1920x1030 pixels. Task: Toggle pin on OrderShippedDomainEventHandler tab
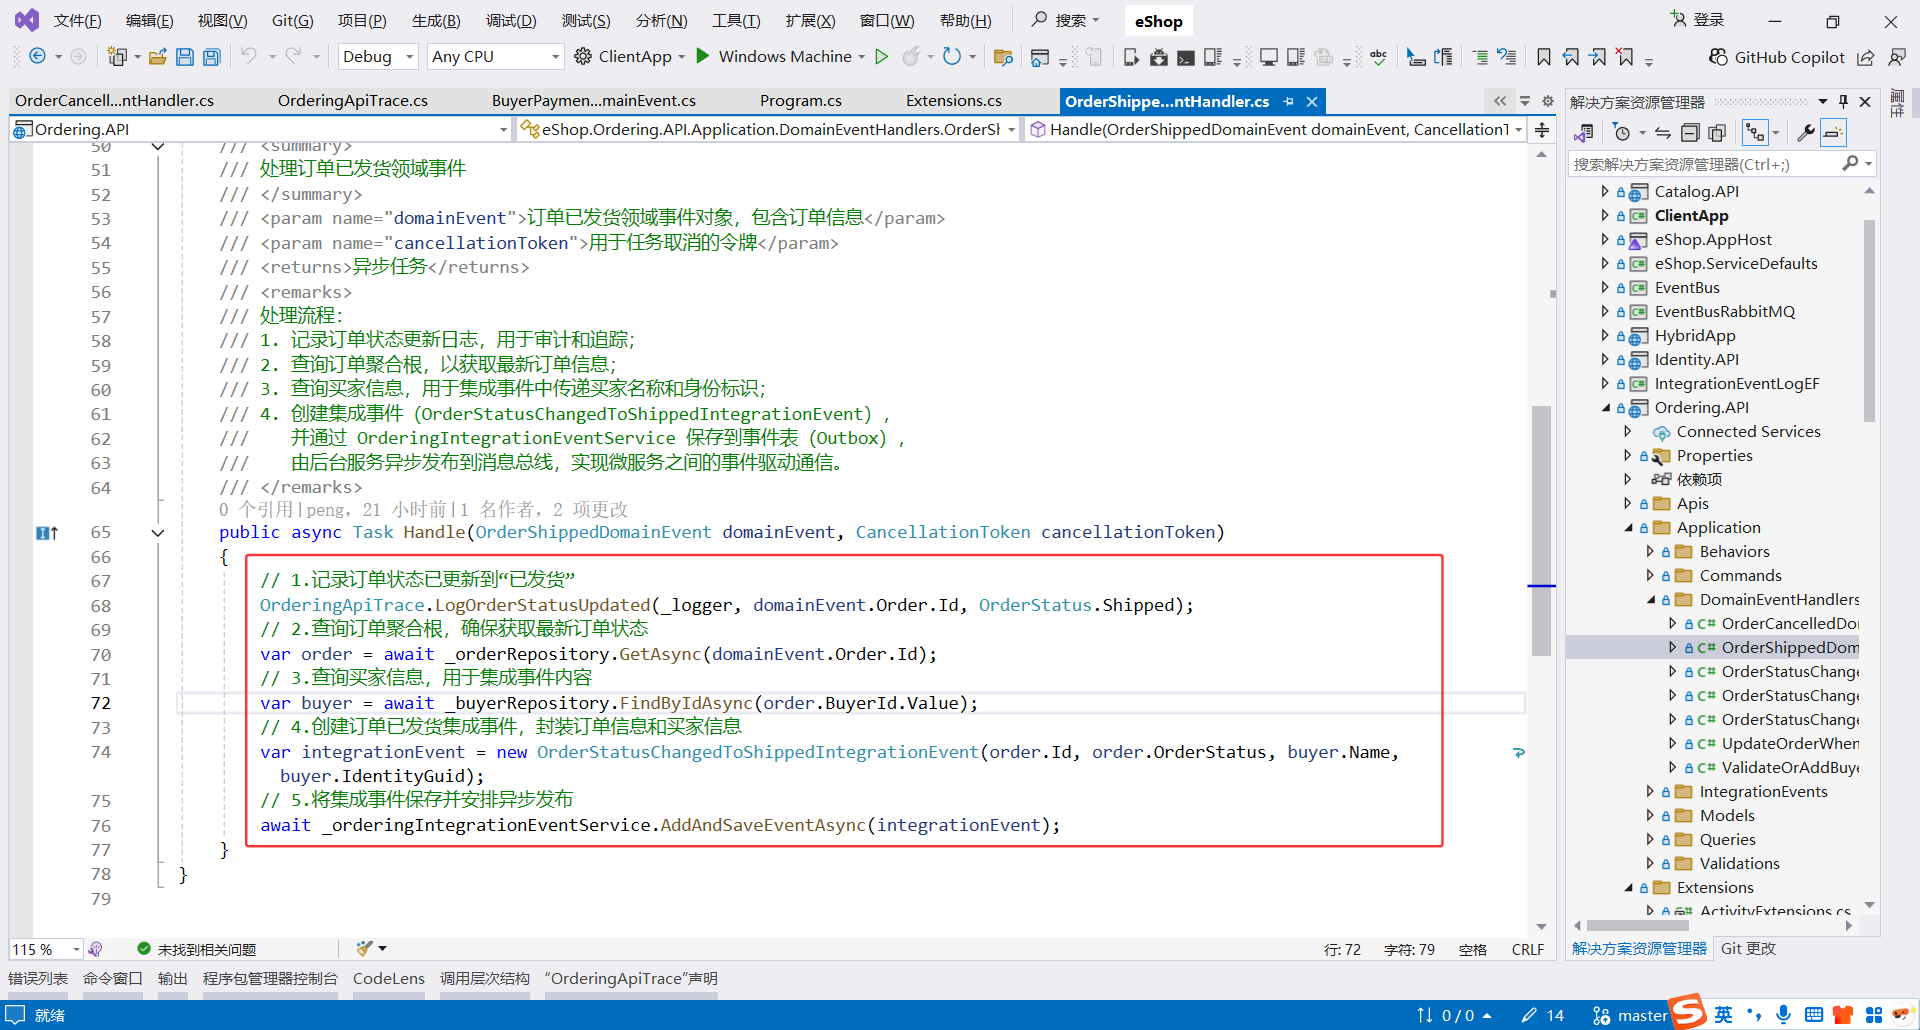click(1289, 101)
